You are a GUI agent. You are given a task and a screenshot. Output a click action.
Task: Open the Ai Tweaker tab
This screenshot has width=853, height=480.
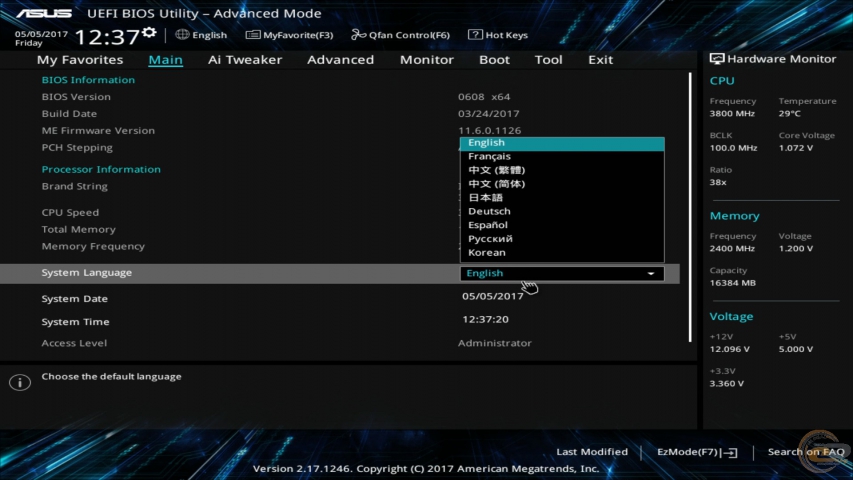click(245, 59)
